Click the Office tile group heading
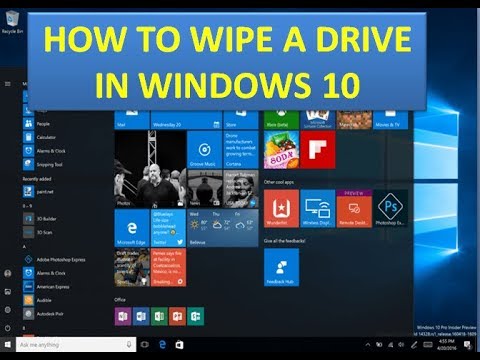The image size is (480, 360). (120, 300)
